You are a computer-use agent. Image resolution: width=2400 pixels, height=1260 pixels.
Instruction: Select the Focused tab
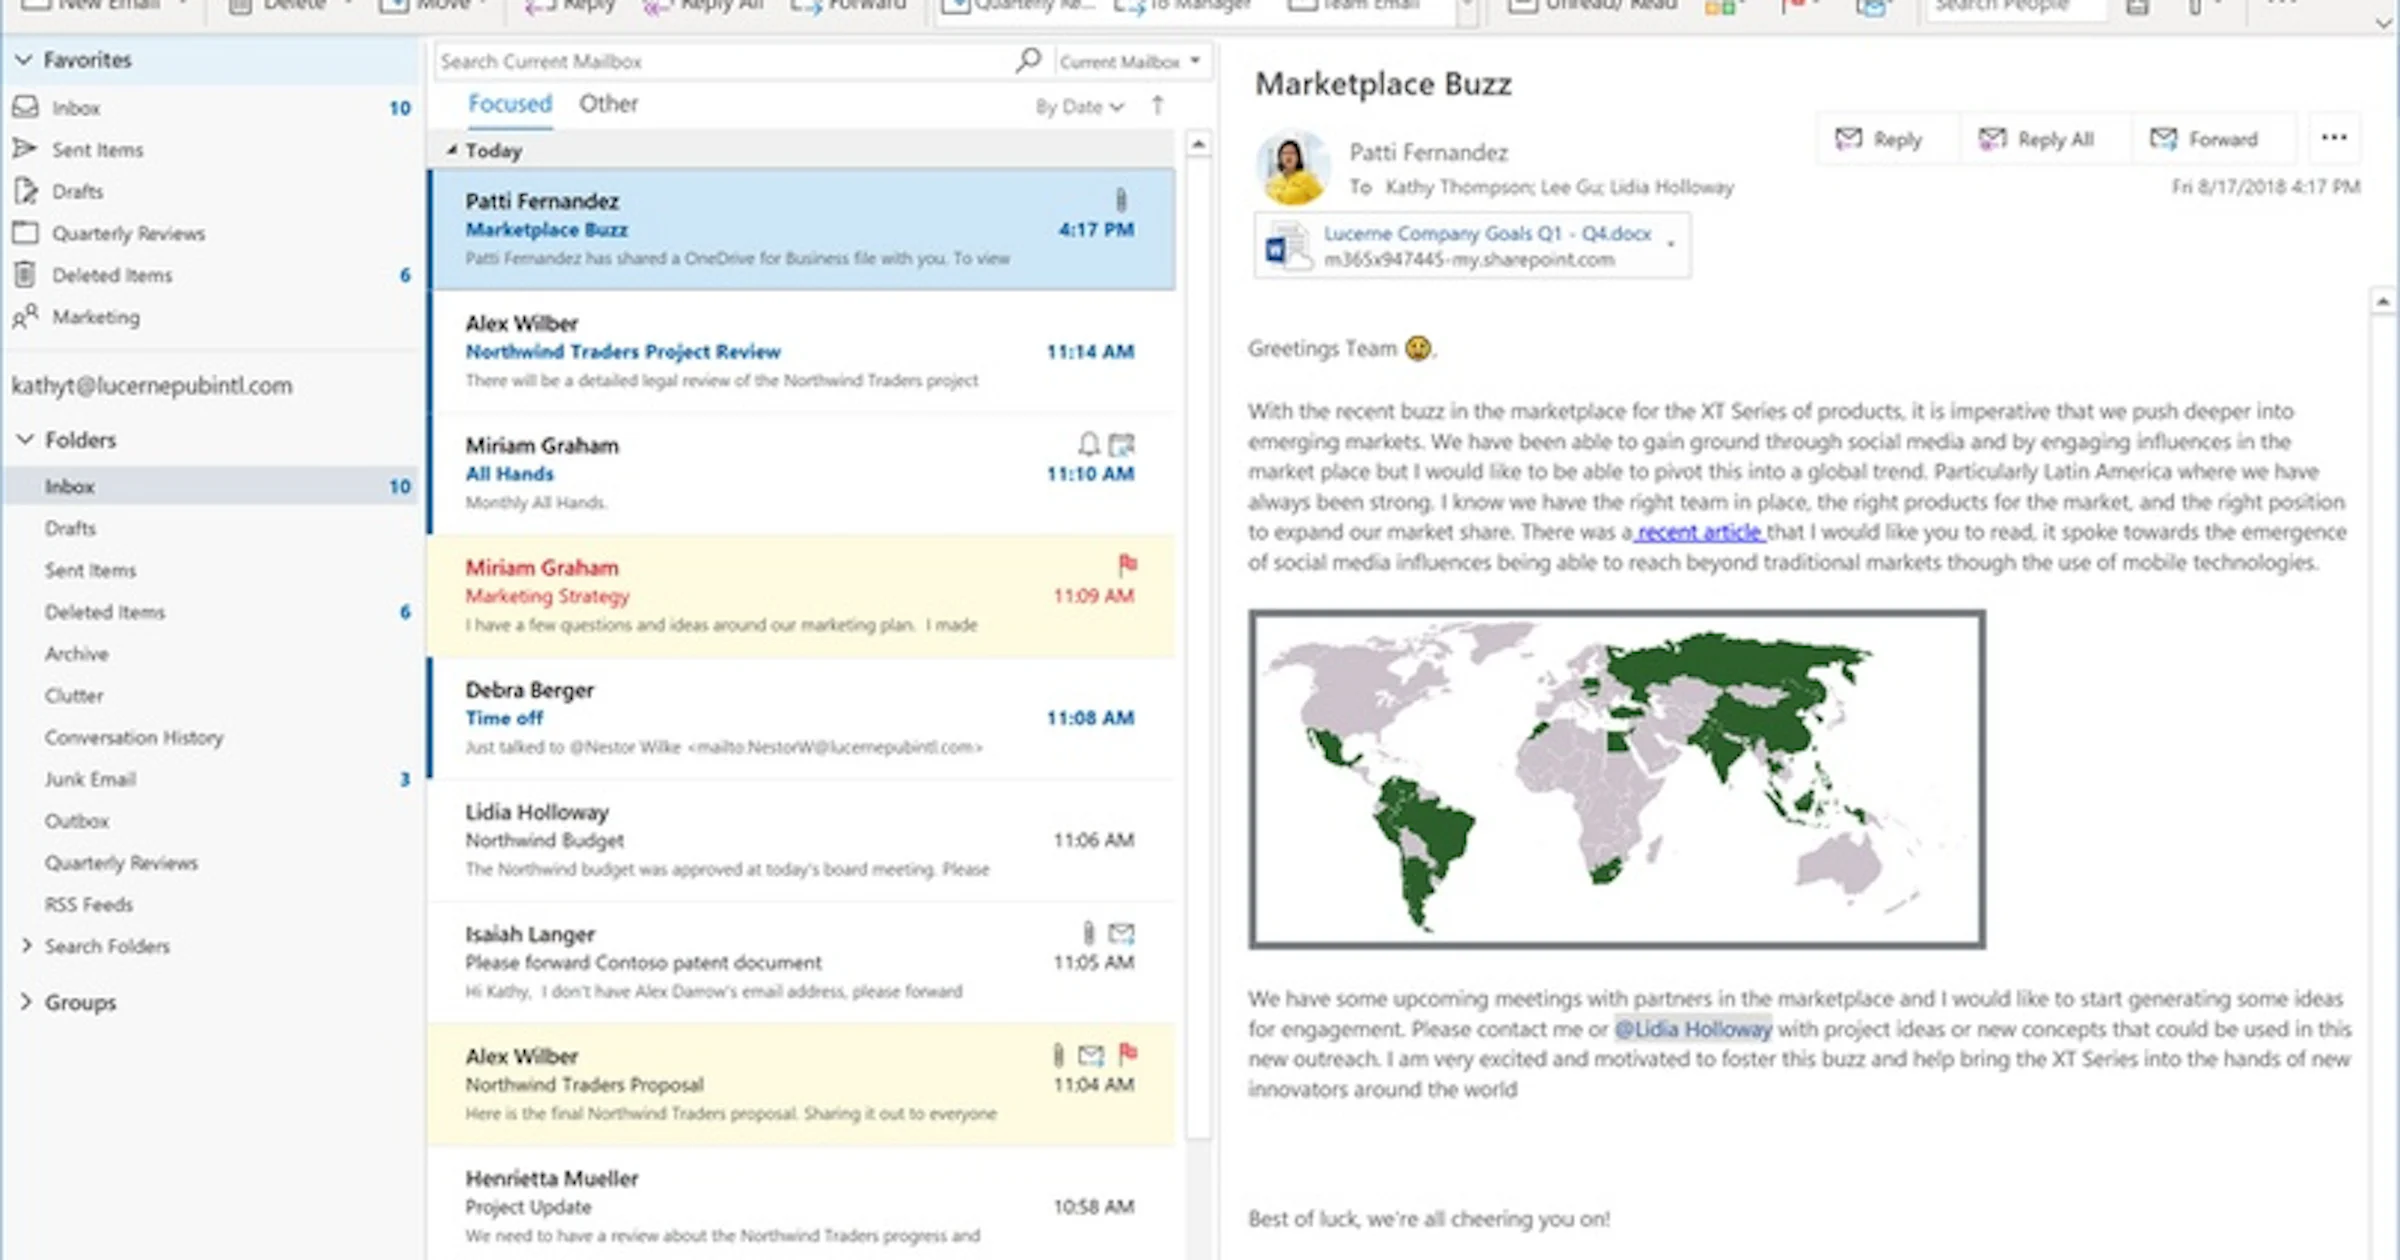pos(510,103)
